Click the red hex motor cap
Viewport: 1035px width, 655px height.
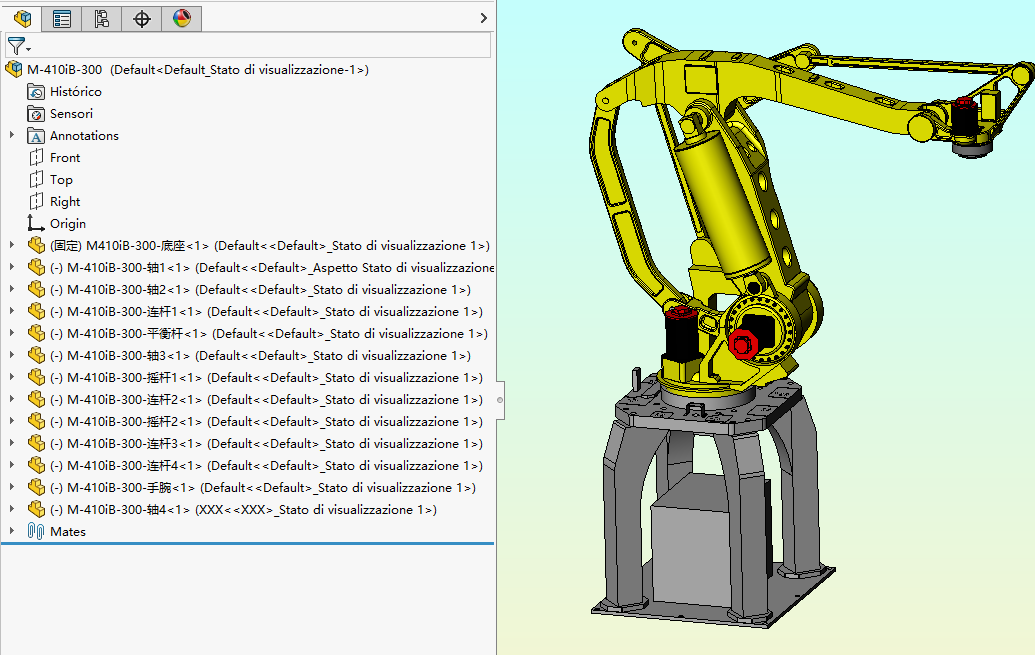click(743, 345)
